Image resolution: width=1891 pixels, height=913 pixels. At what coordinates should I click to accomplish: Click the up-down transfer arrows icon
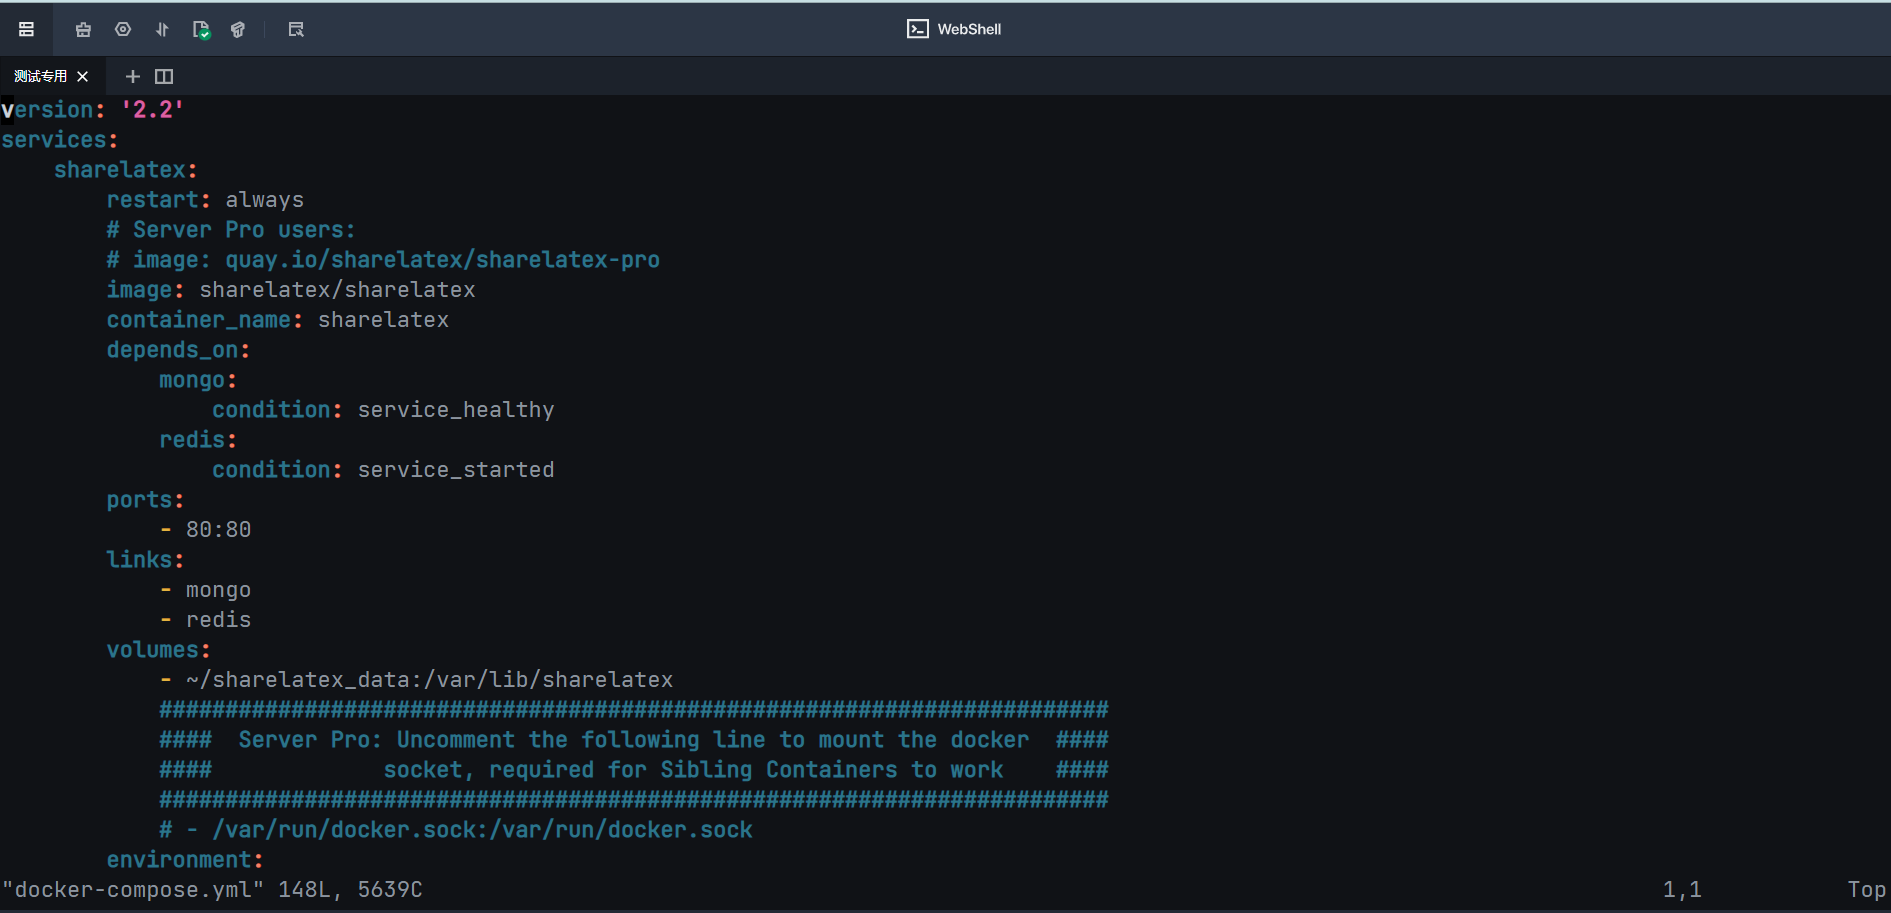coord(162,29)
